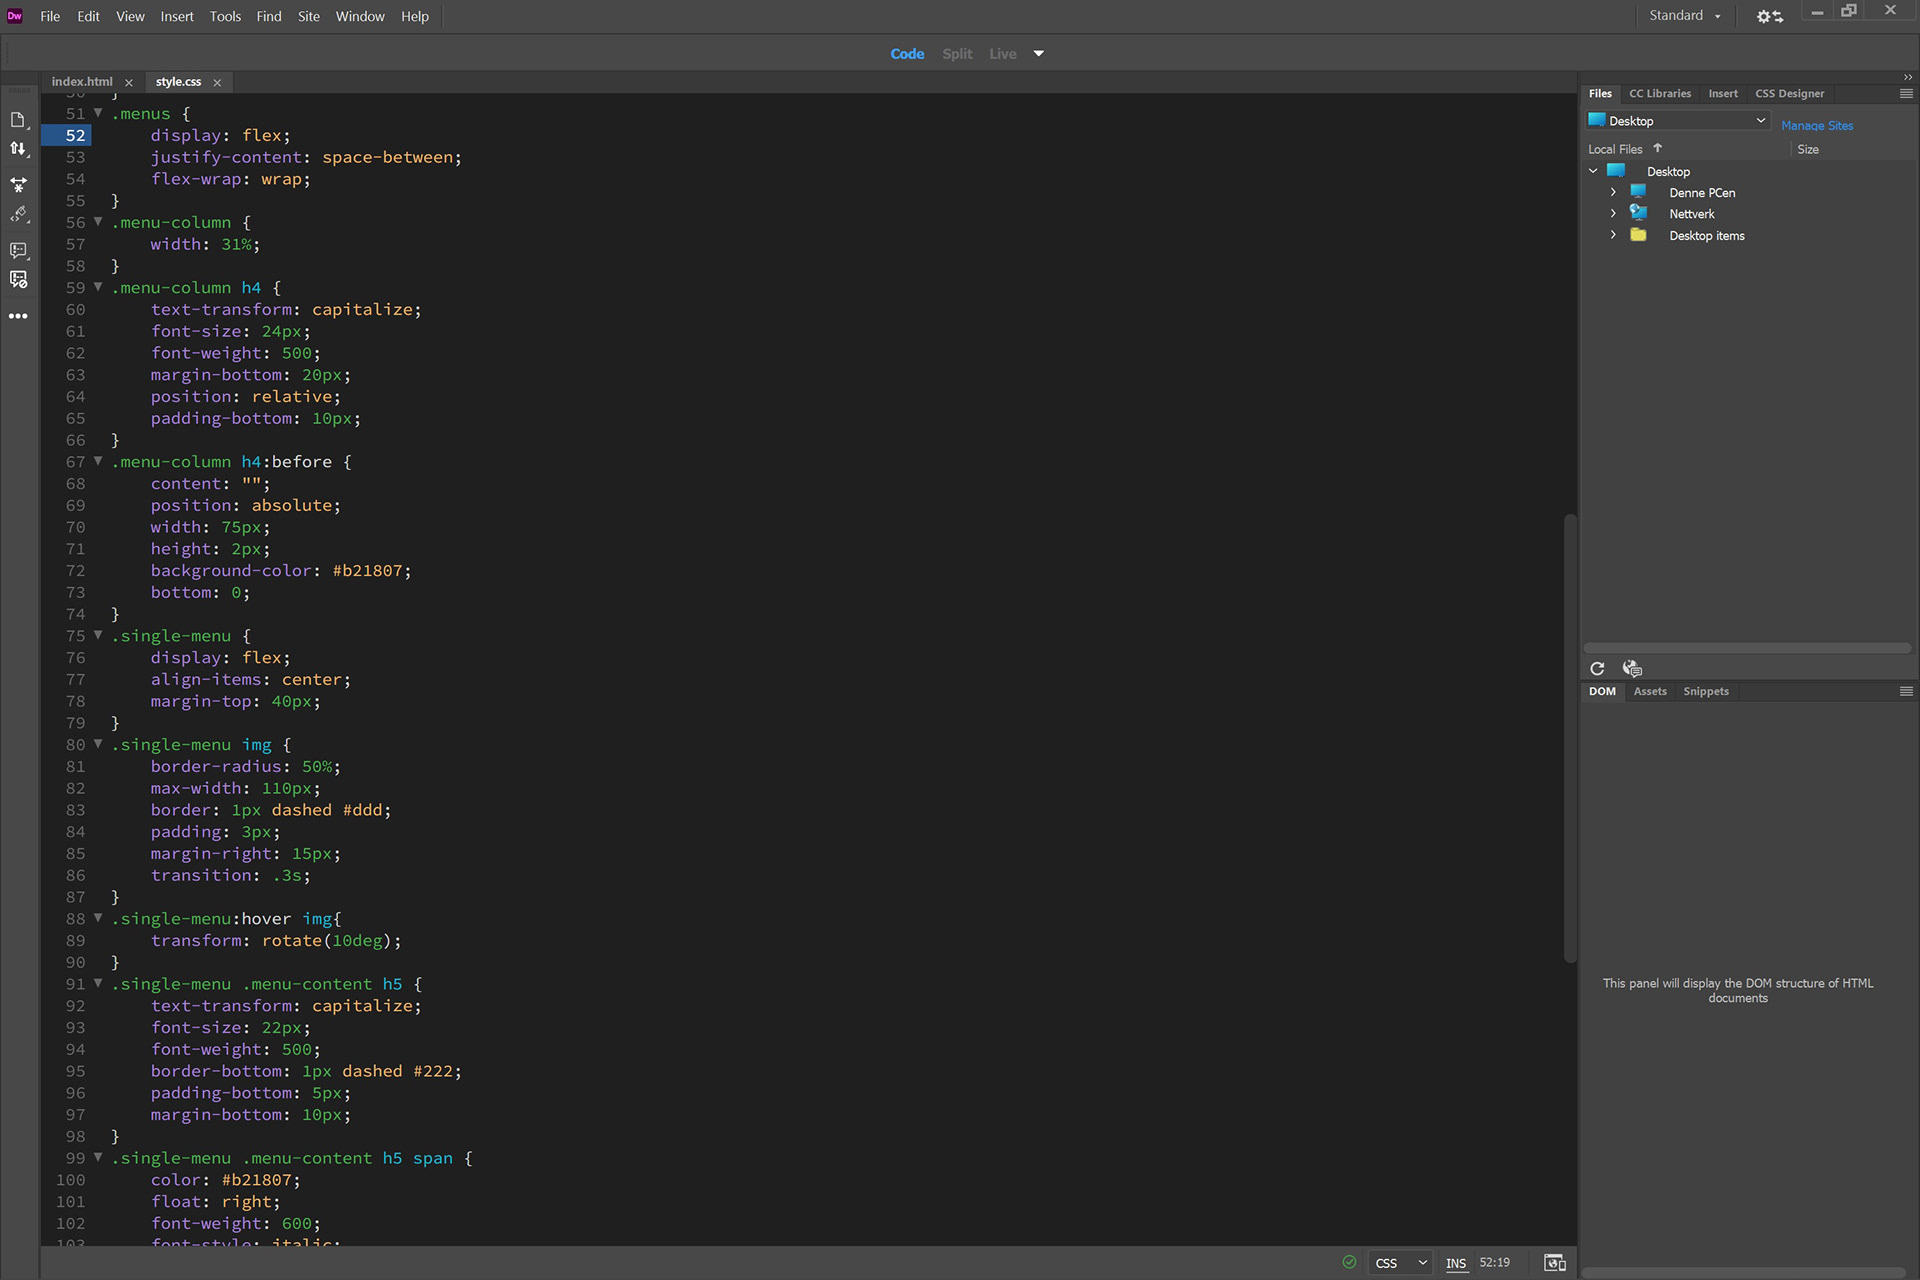Expand the Denne PCen tree node
This screenshot has width=1920, height=1280.
click(x=1613, y=192)
